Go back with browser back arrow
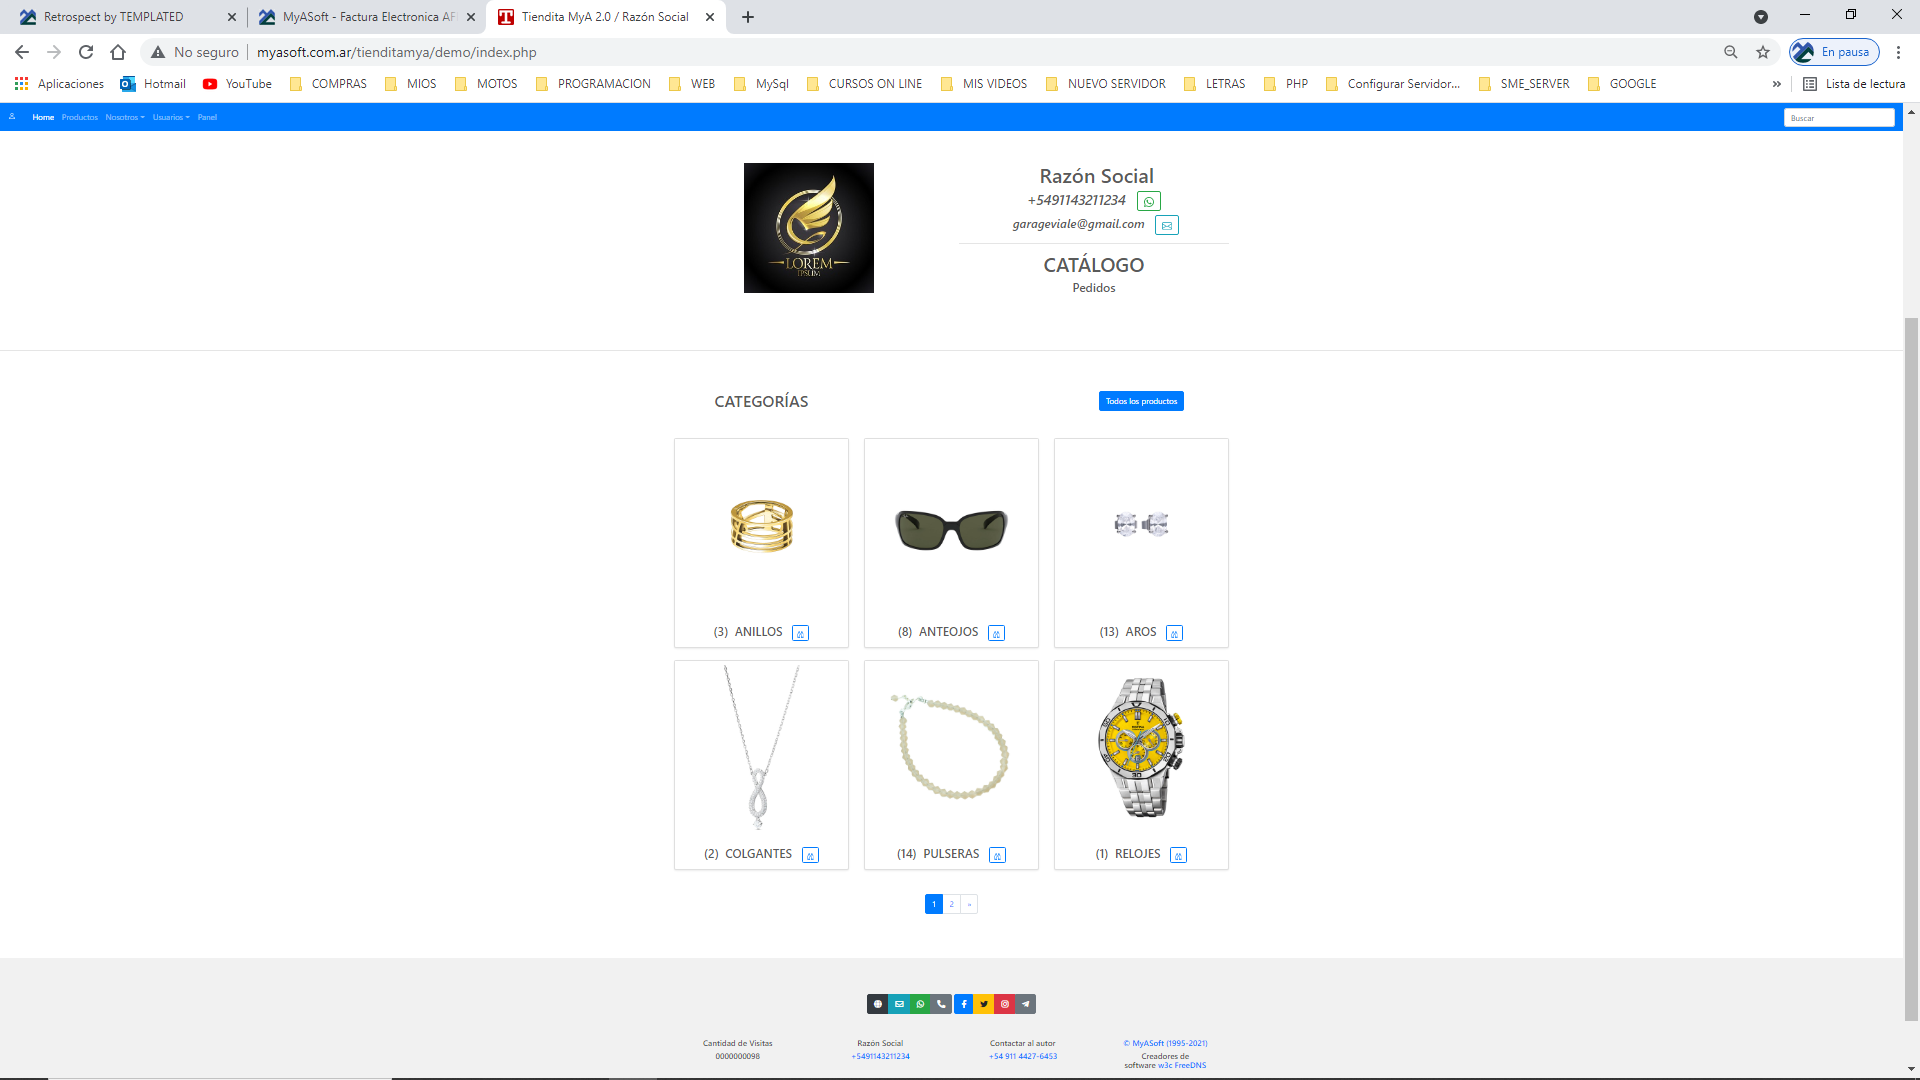The image size is (1920, 1080). coord(22,52)
